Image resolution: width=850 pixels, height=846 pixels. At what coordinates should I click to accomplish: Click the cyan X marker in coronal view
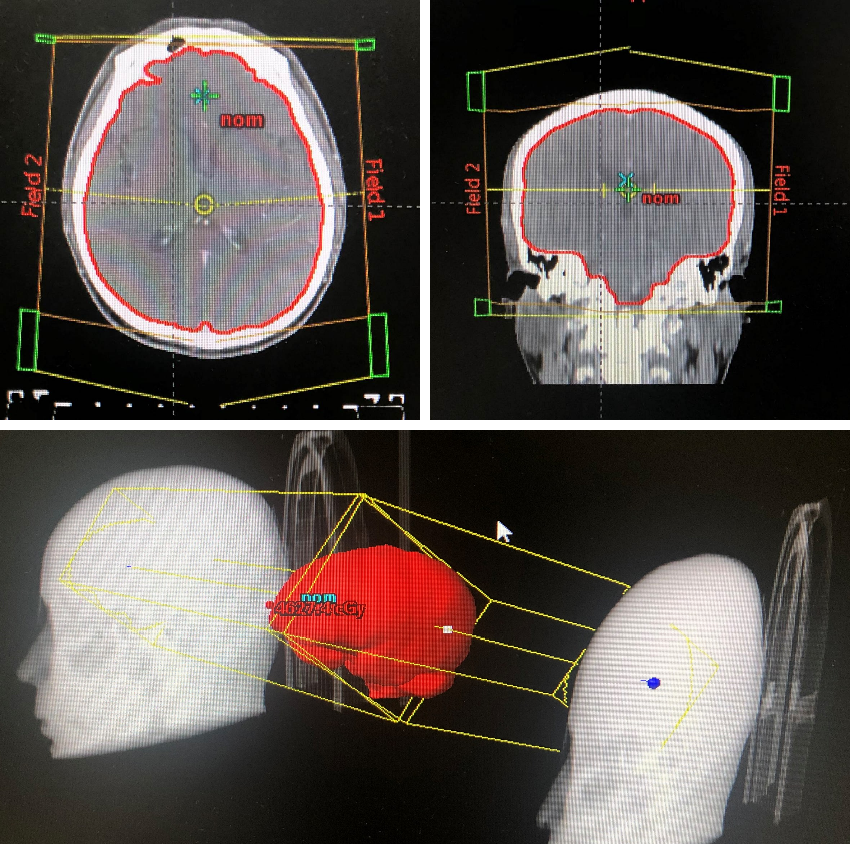tap(627, 181)
